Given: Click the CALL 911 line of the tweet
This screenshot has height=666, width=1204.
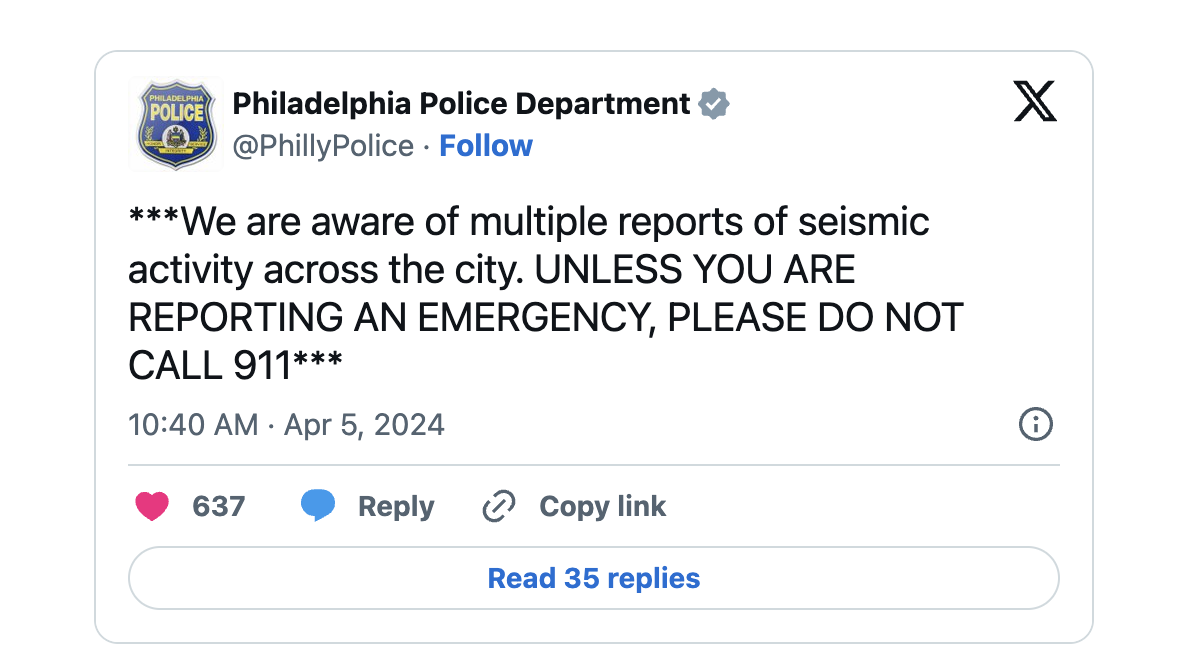Looking at the screenshot, I should (x=236, y=366).
